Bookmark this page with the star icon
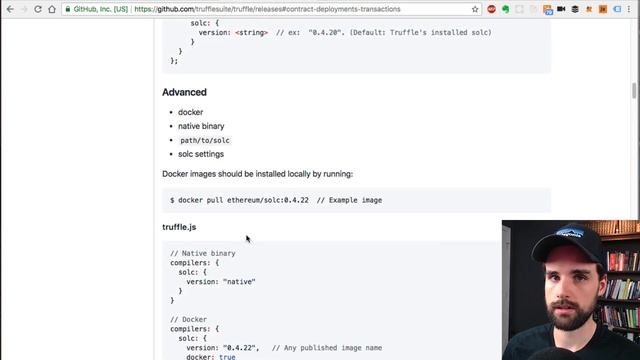The height and width of the screenshot is (360, 640). tap(475, 9)
